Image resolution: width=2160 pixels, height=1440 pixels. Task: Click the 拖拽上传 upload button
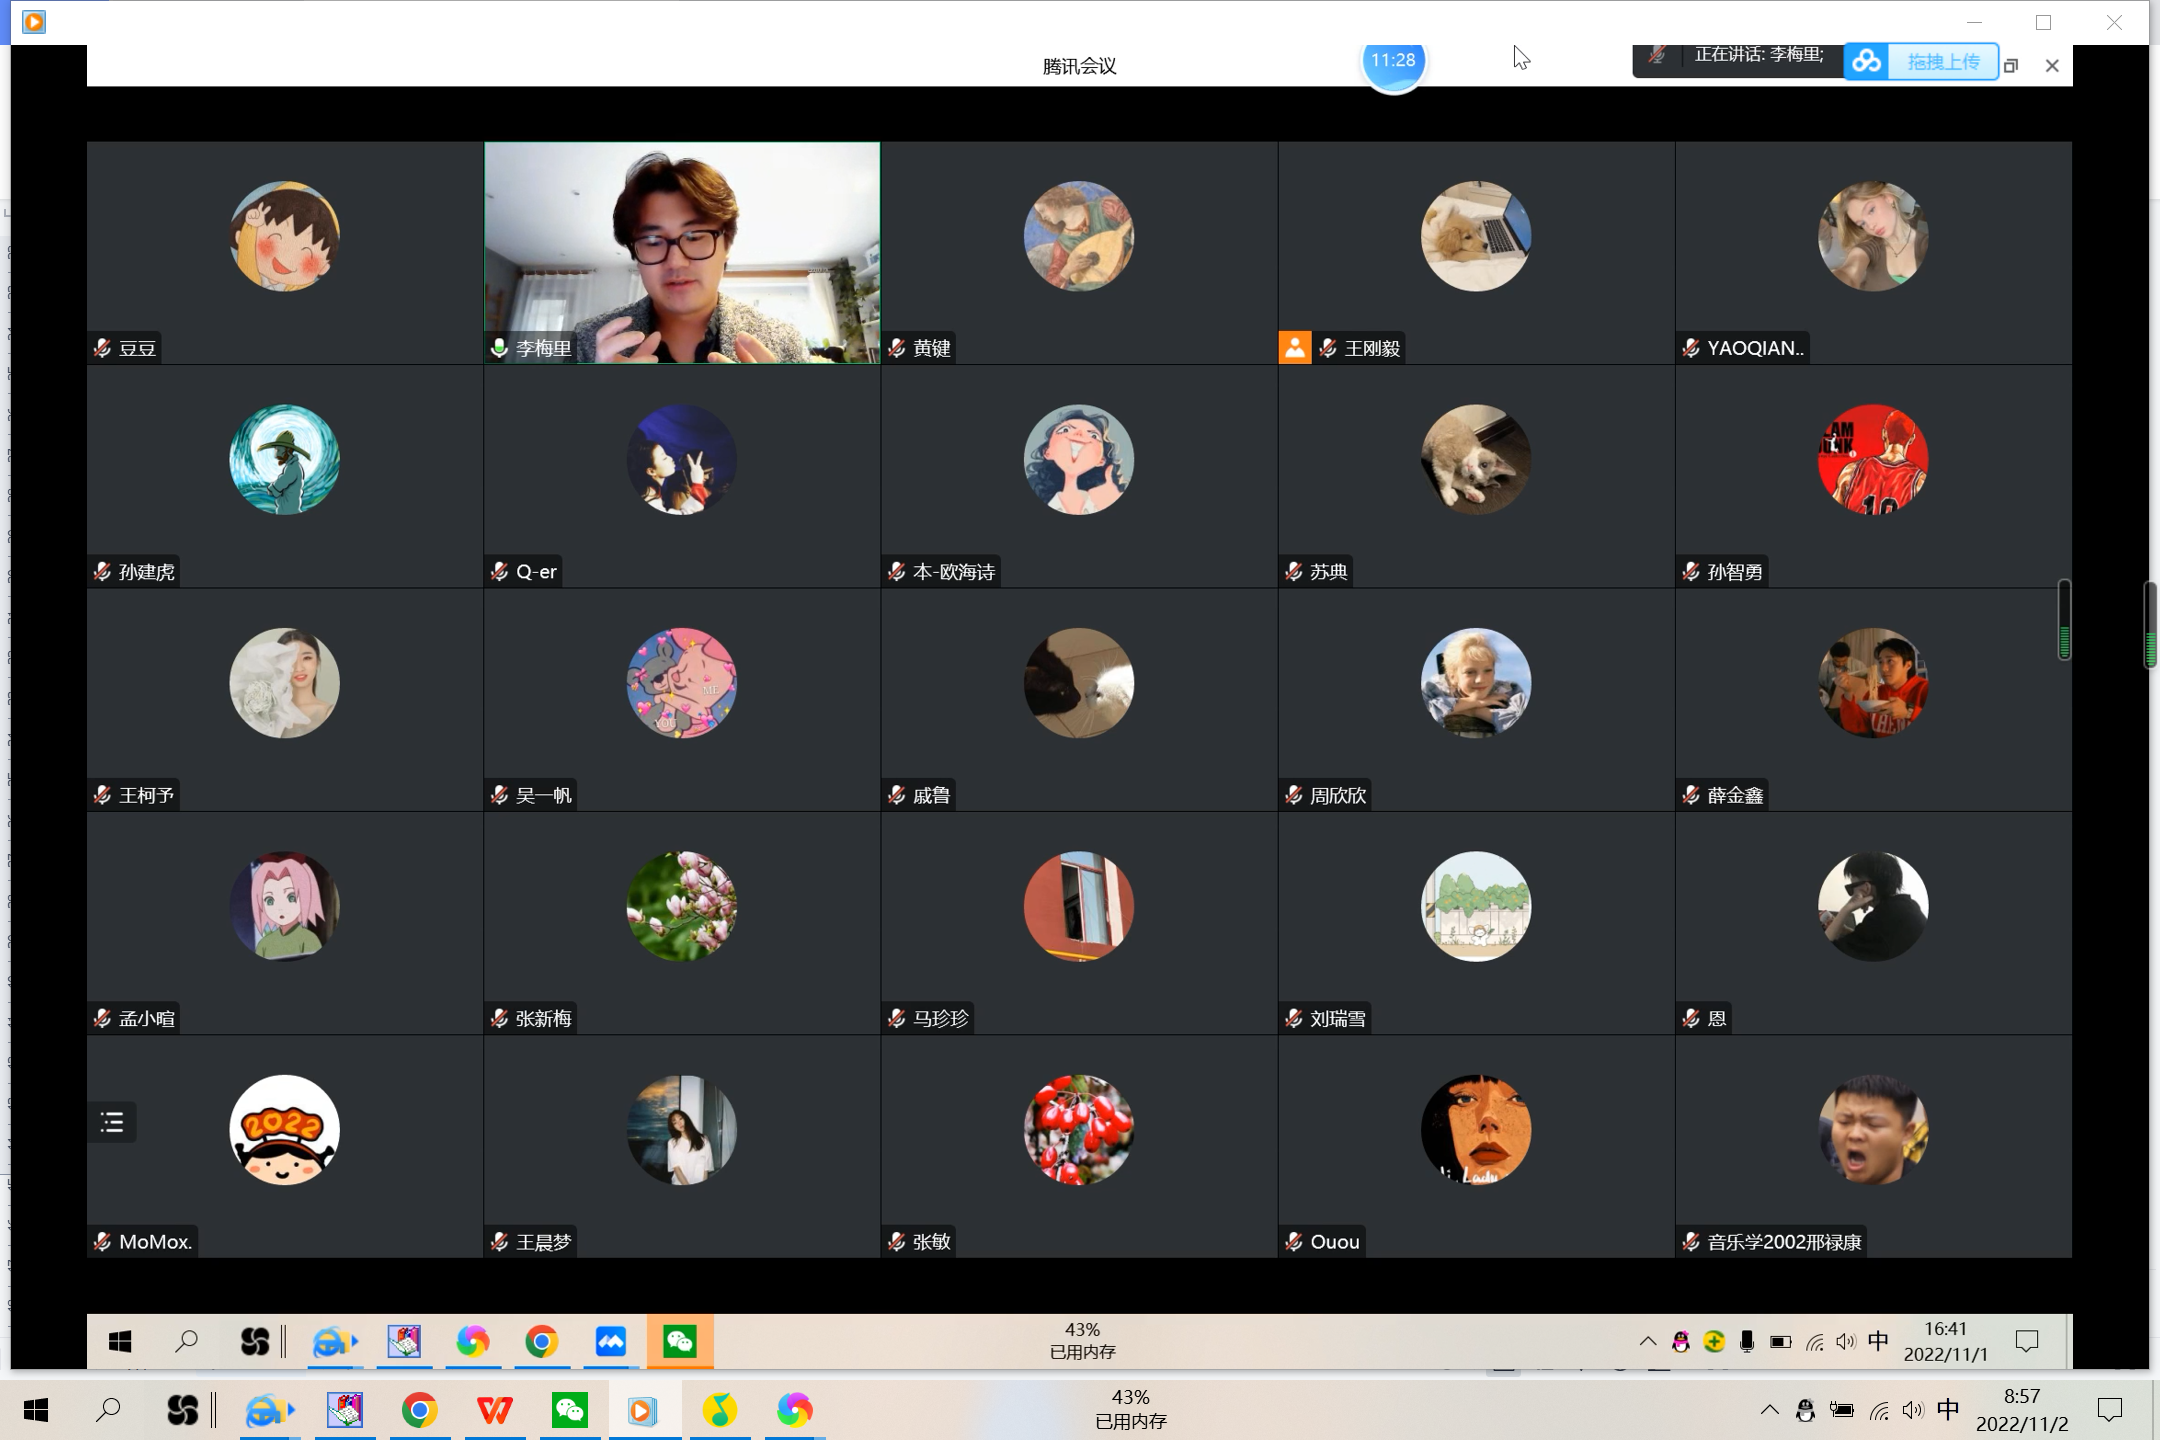click(1942, 62)
